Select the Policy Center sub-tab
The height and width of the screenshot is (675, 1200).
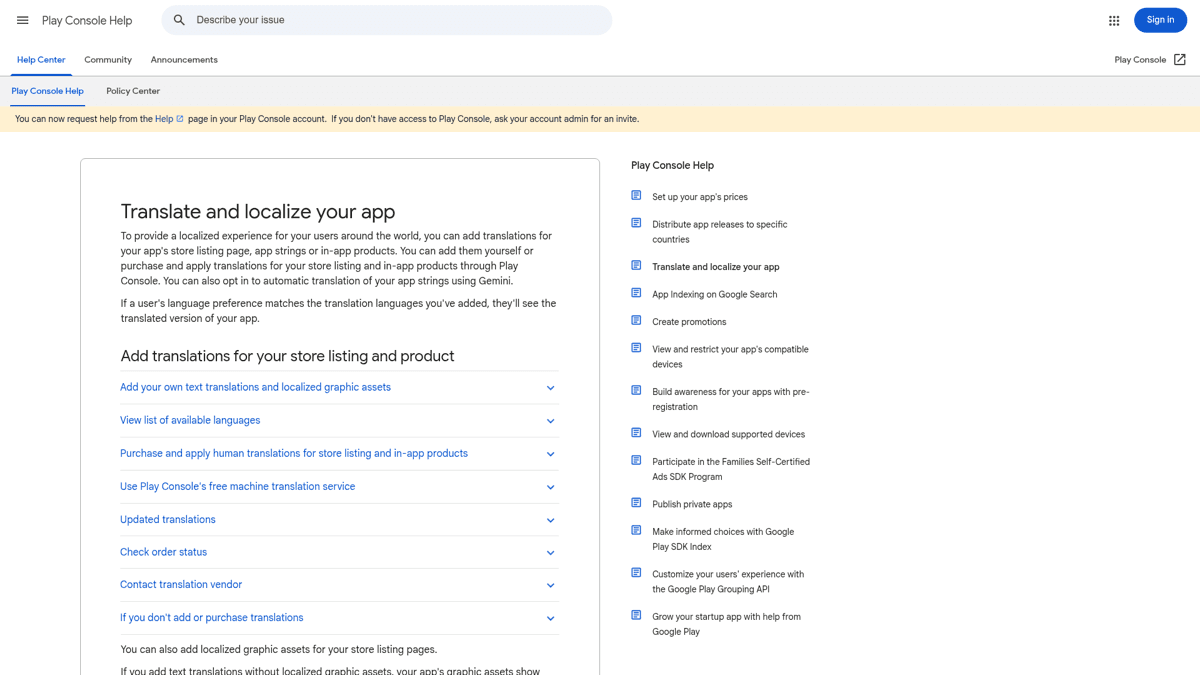pyautogui.click(x=133, y=91)
